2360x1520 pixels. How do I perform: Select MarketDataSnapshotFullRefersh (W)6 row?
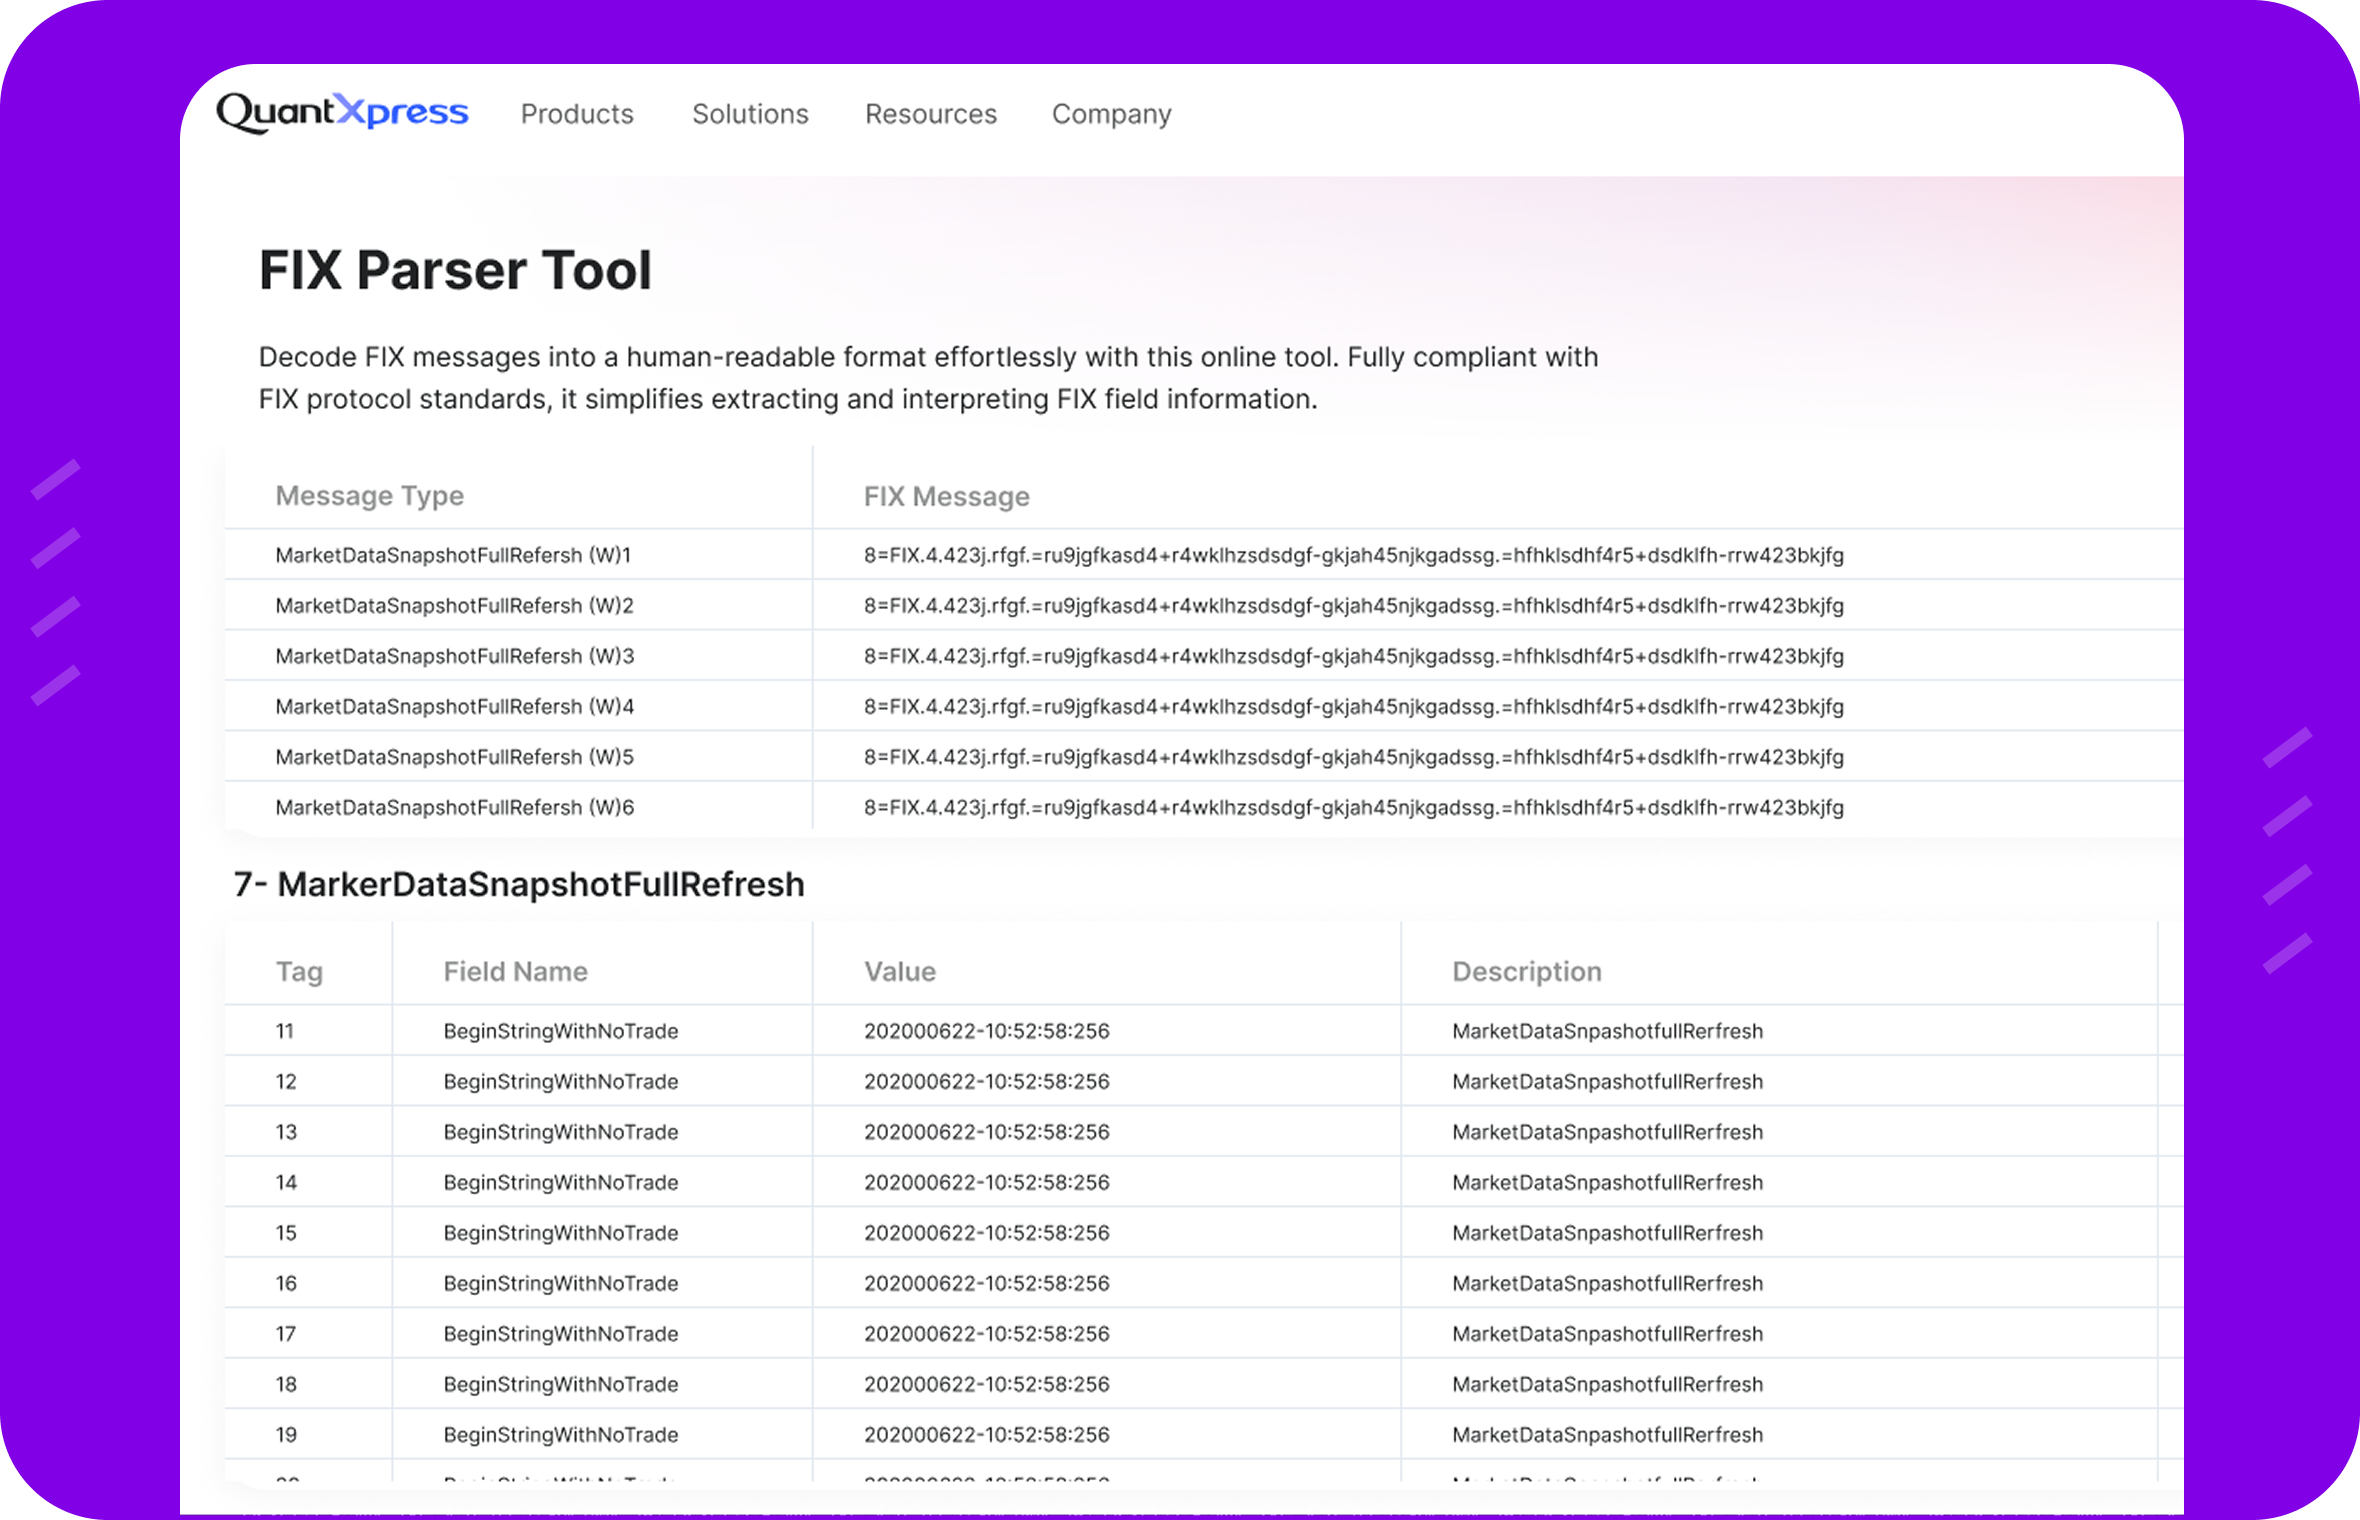tap(454, 807)
